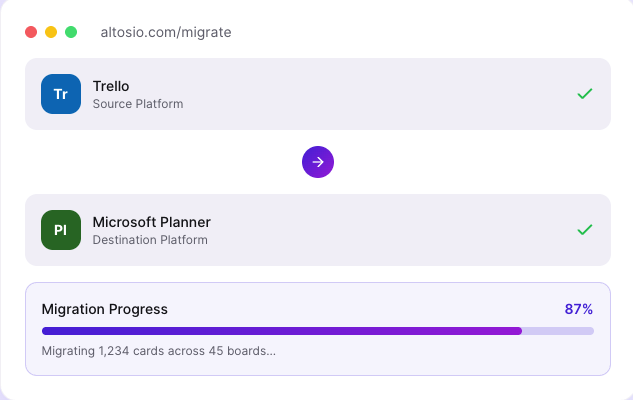Click the "Source Platform" subtitle
633x400 pixels.
point(138,103)
